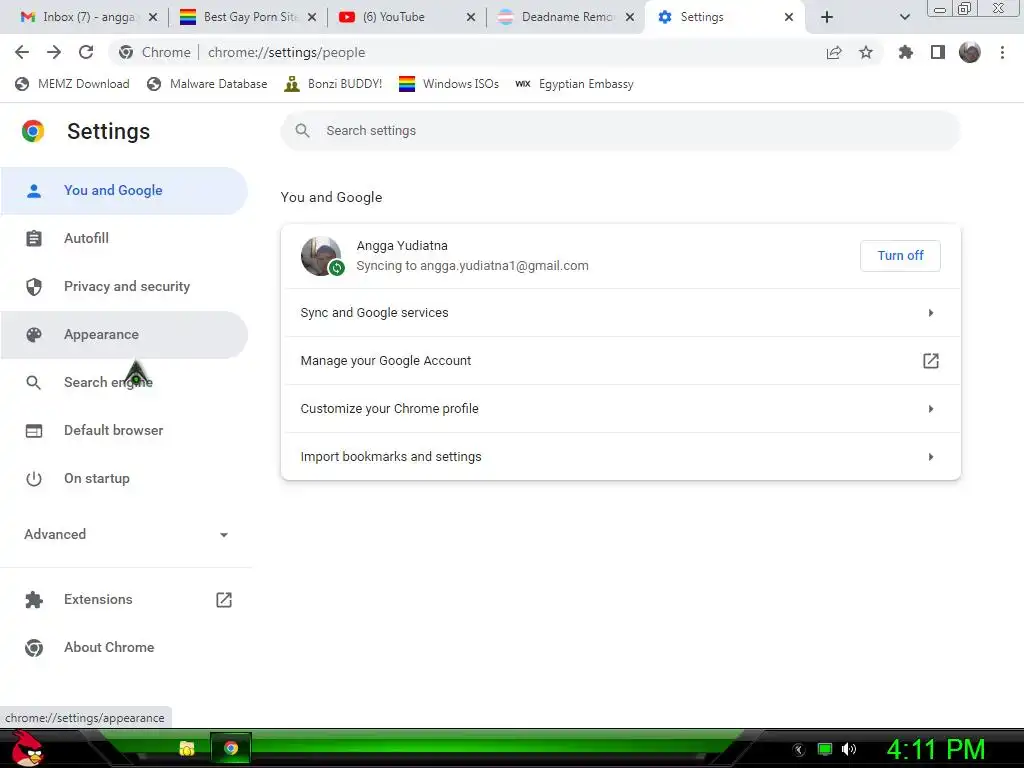Viewport: 1024px width, 768px height.
Task: Open the Extensions puzzle icon in toolbar
Action: click(906, 52)
